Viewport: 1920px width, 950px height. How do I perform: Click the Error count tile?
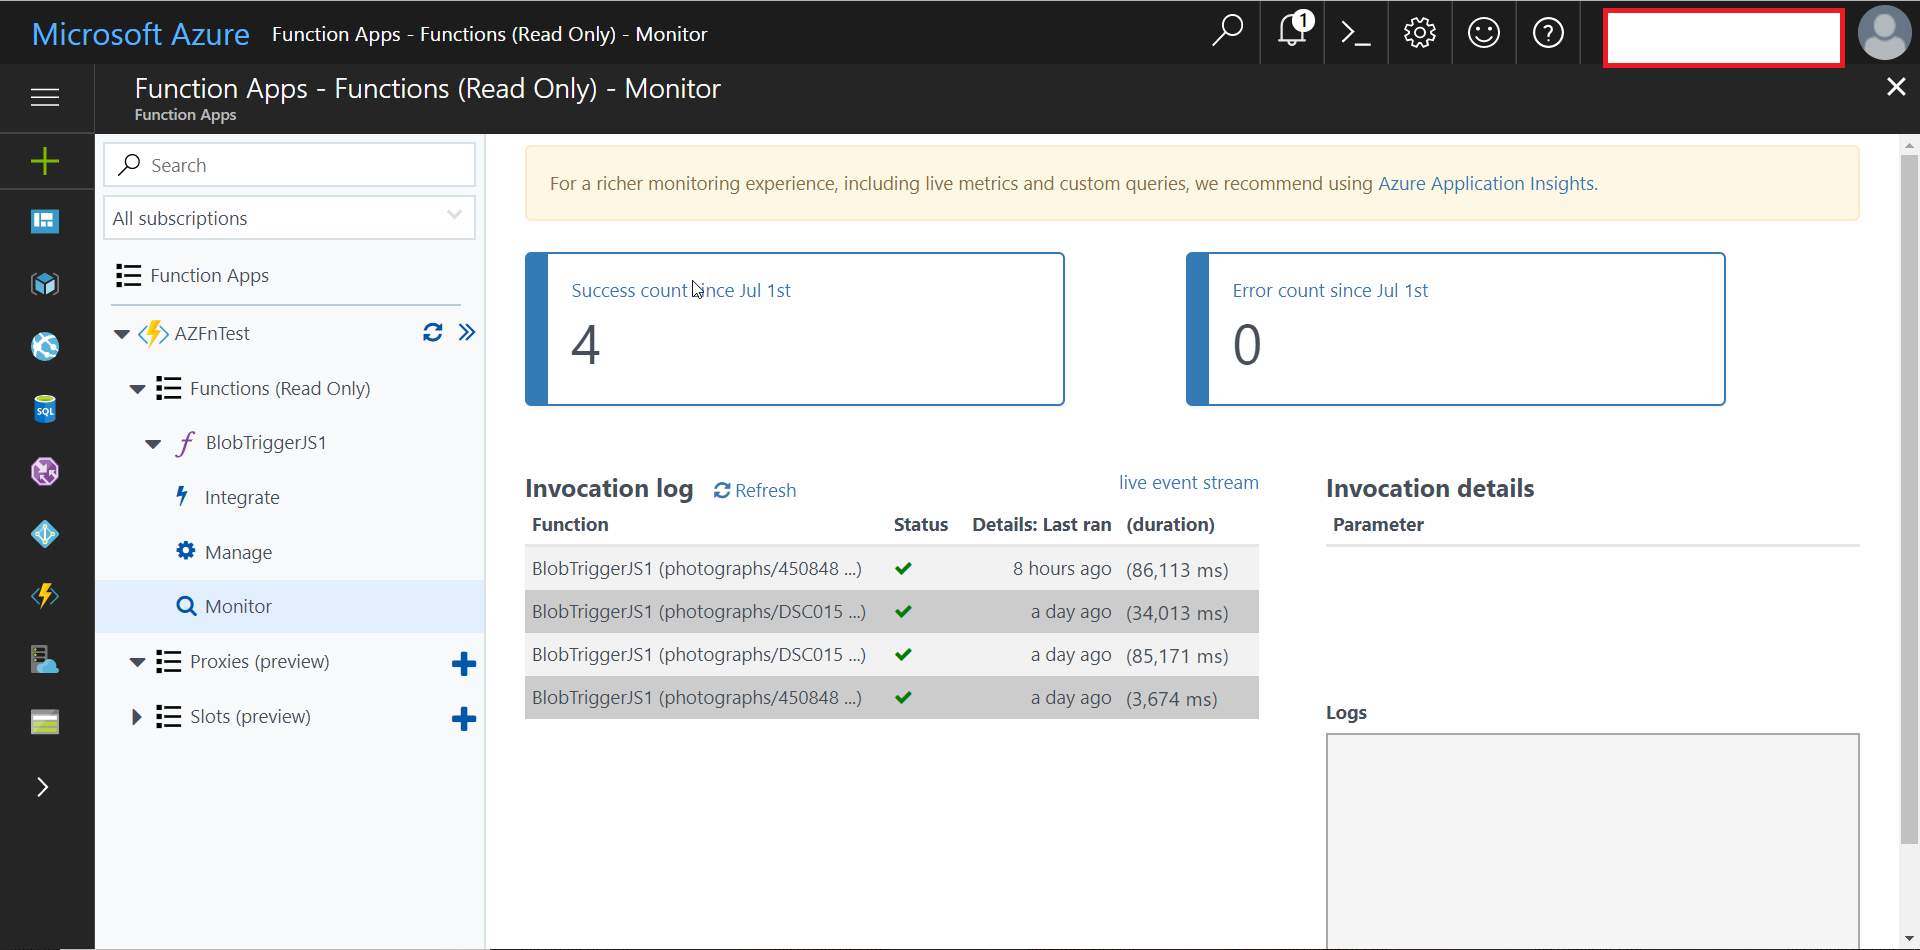tap(1456, 329)
